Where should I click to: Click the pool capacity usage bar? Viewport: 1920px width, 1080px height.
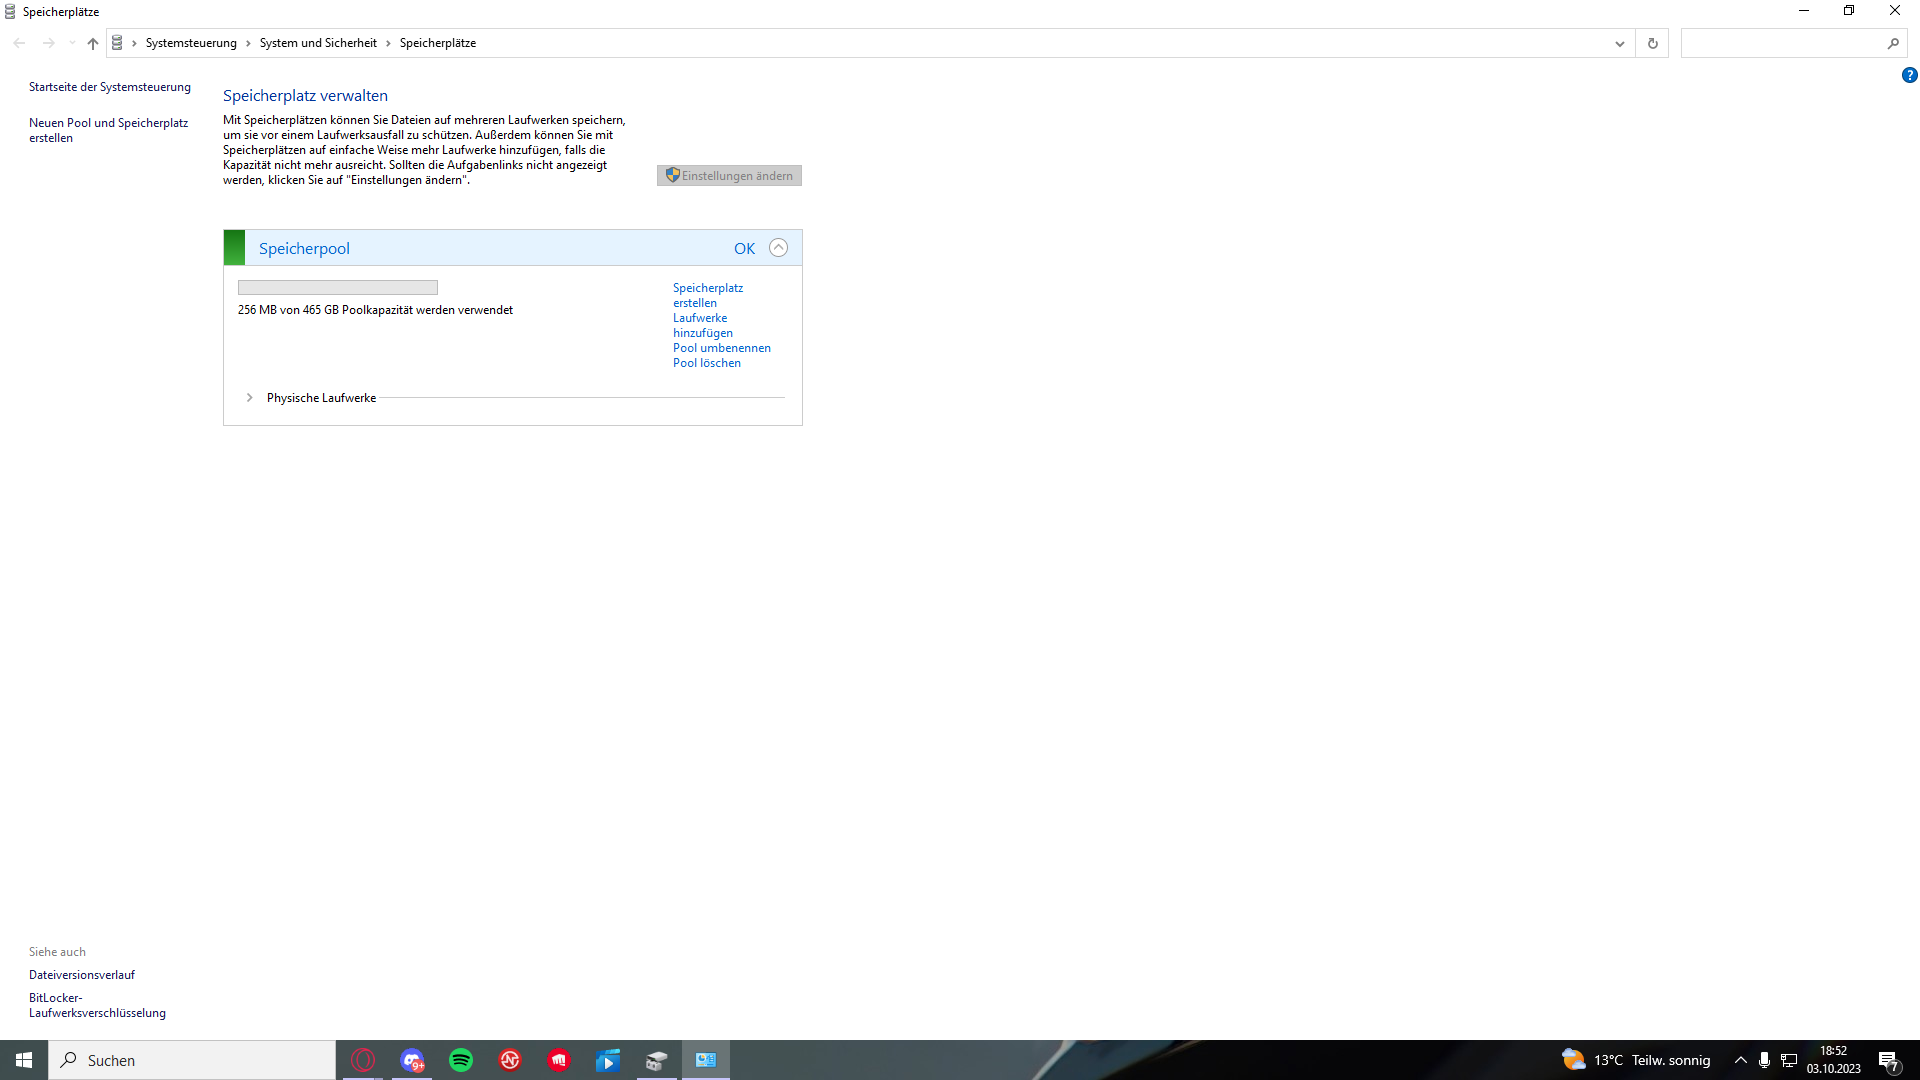coord(338,288)
